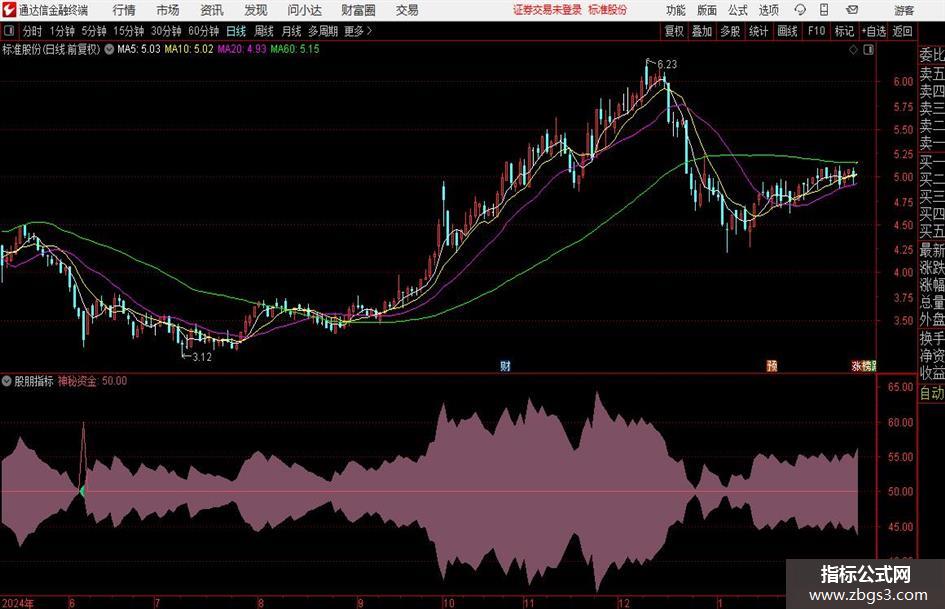Switch to the 15分钟 period tab

click(x=129, y=31)
